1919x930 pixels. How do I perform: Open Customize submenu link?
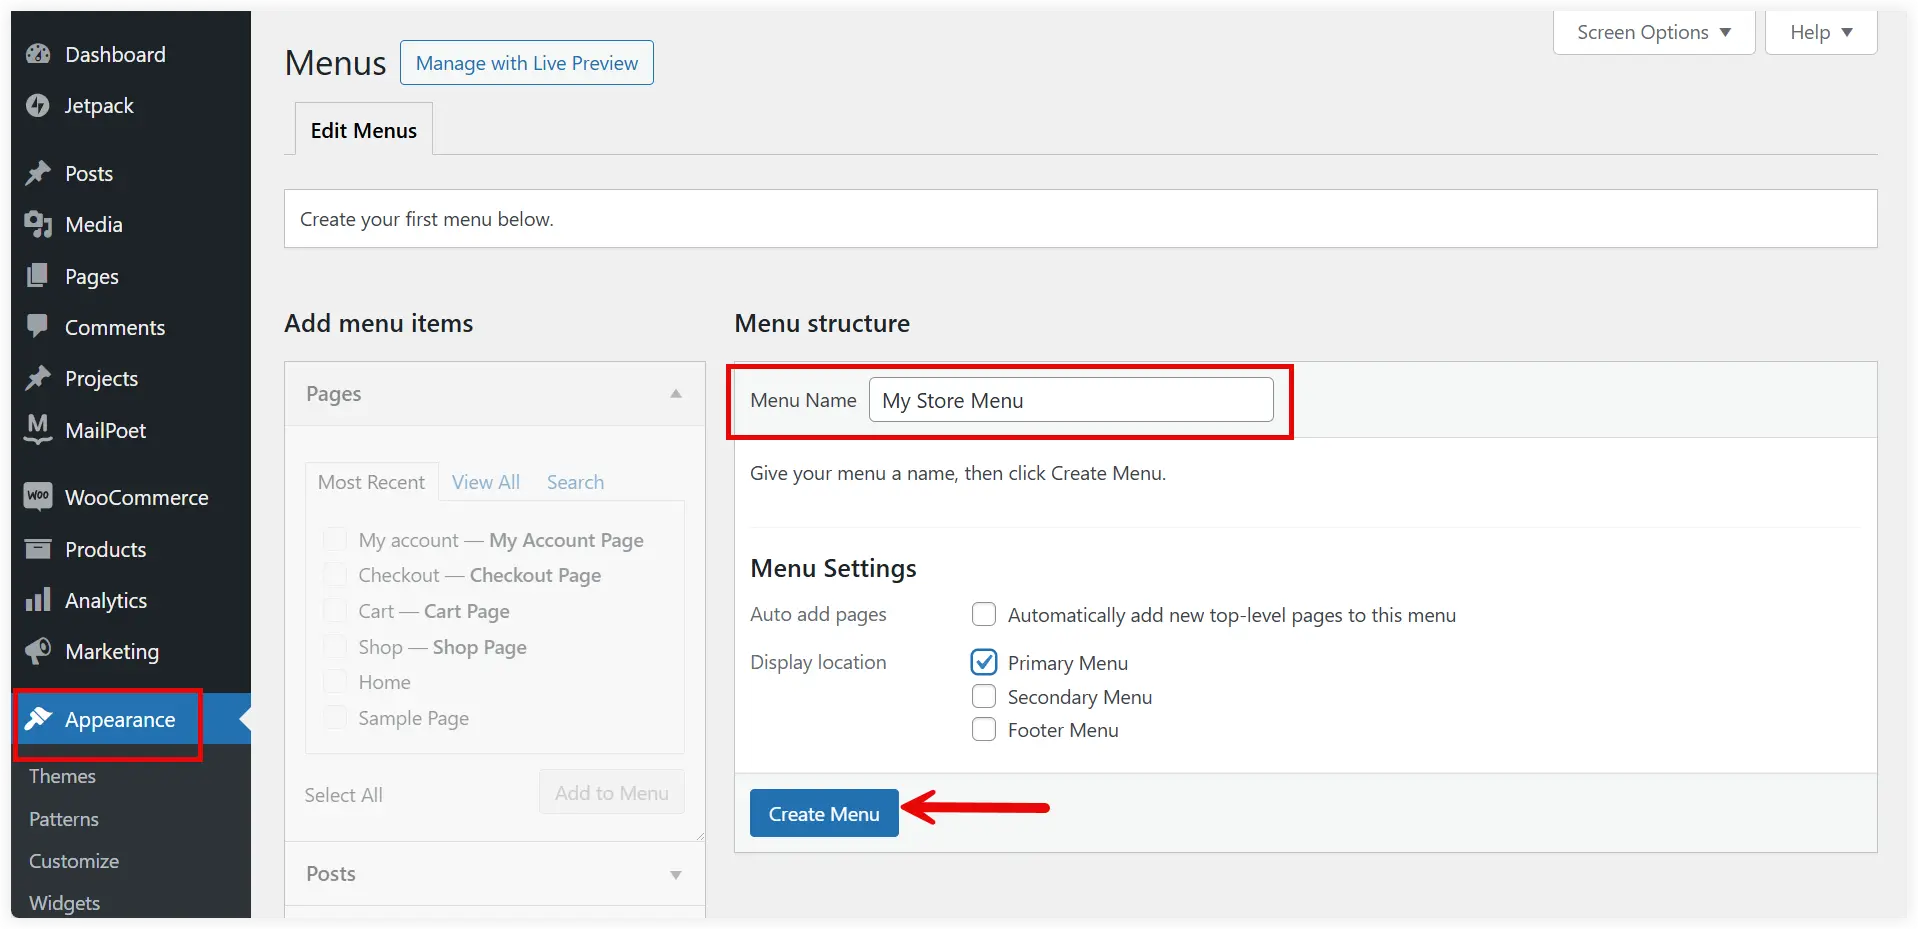click(74, 862)
